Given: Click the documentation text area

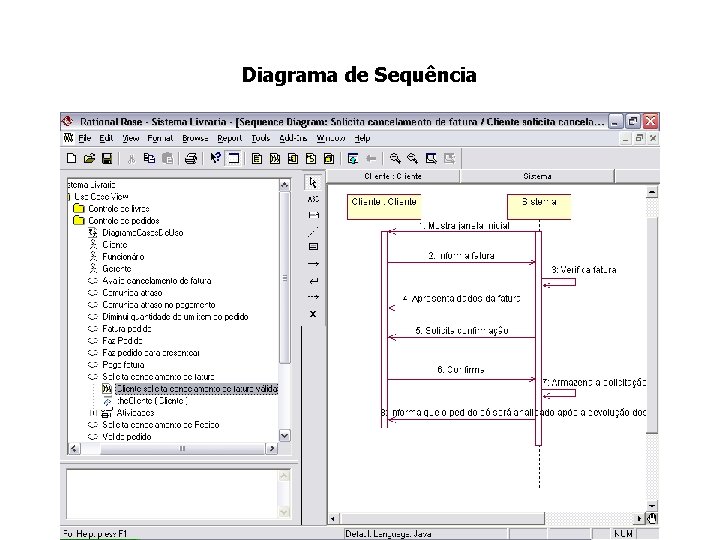Looking at the screenshot, I should click(x=173, y=494).
